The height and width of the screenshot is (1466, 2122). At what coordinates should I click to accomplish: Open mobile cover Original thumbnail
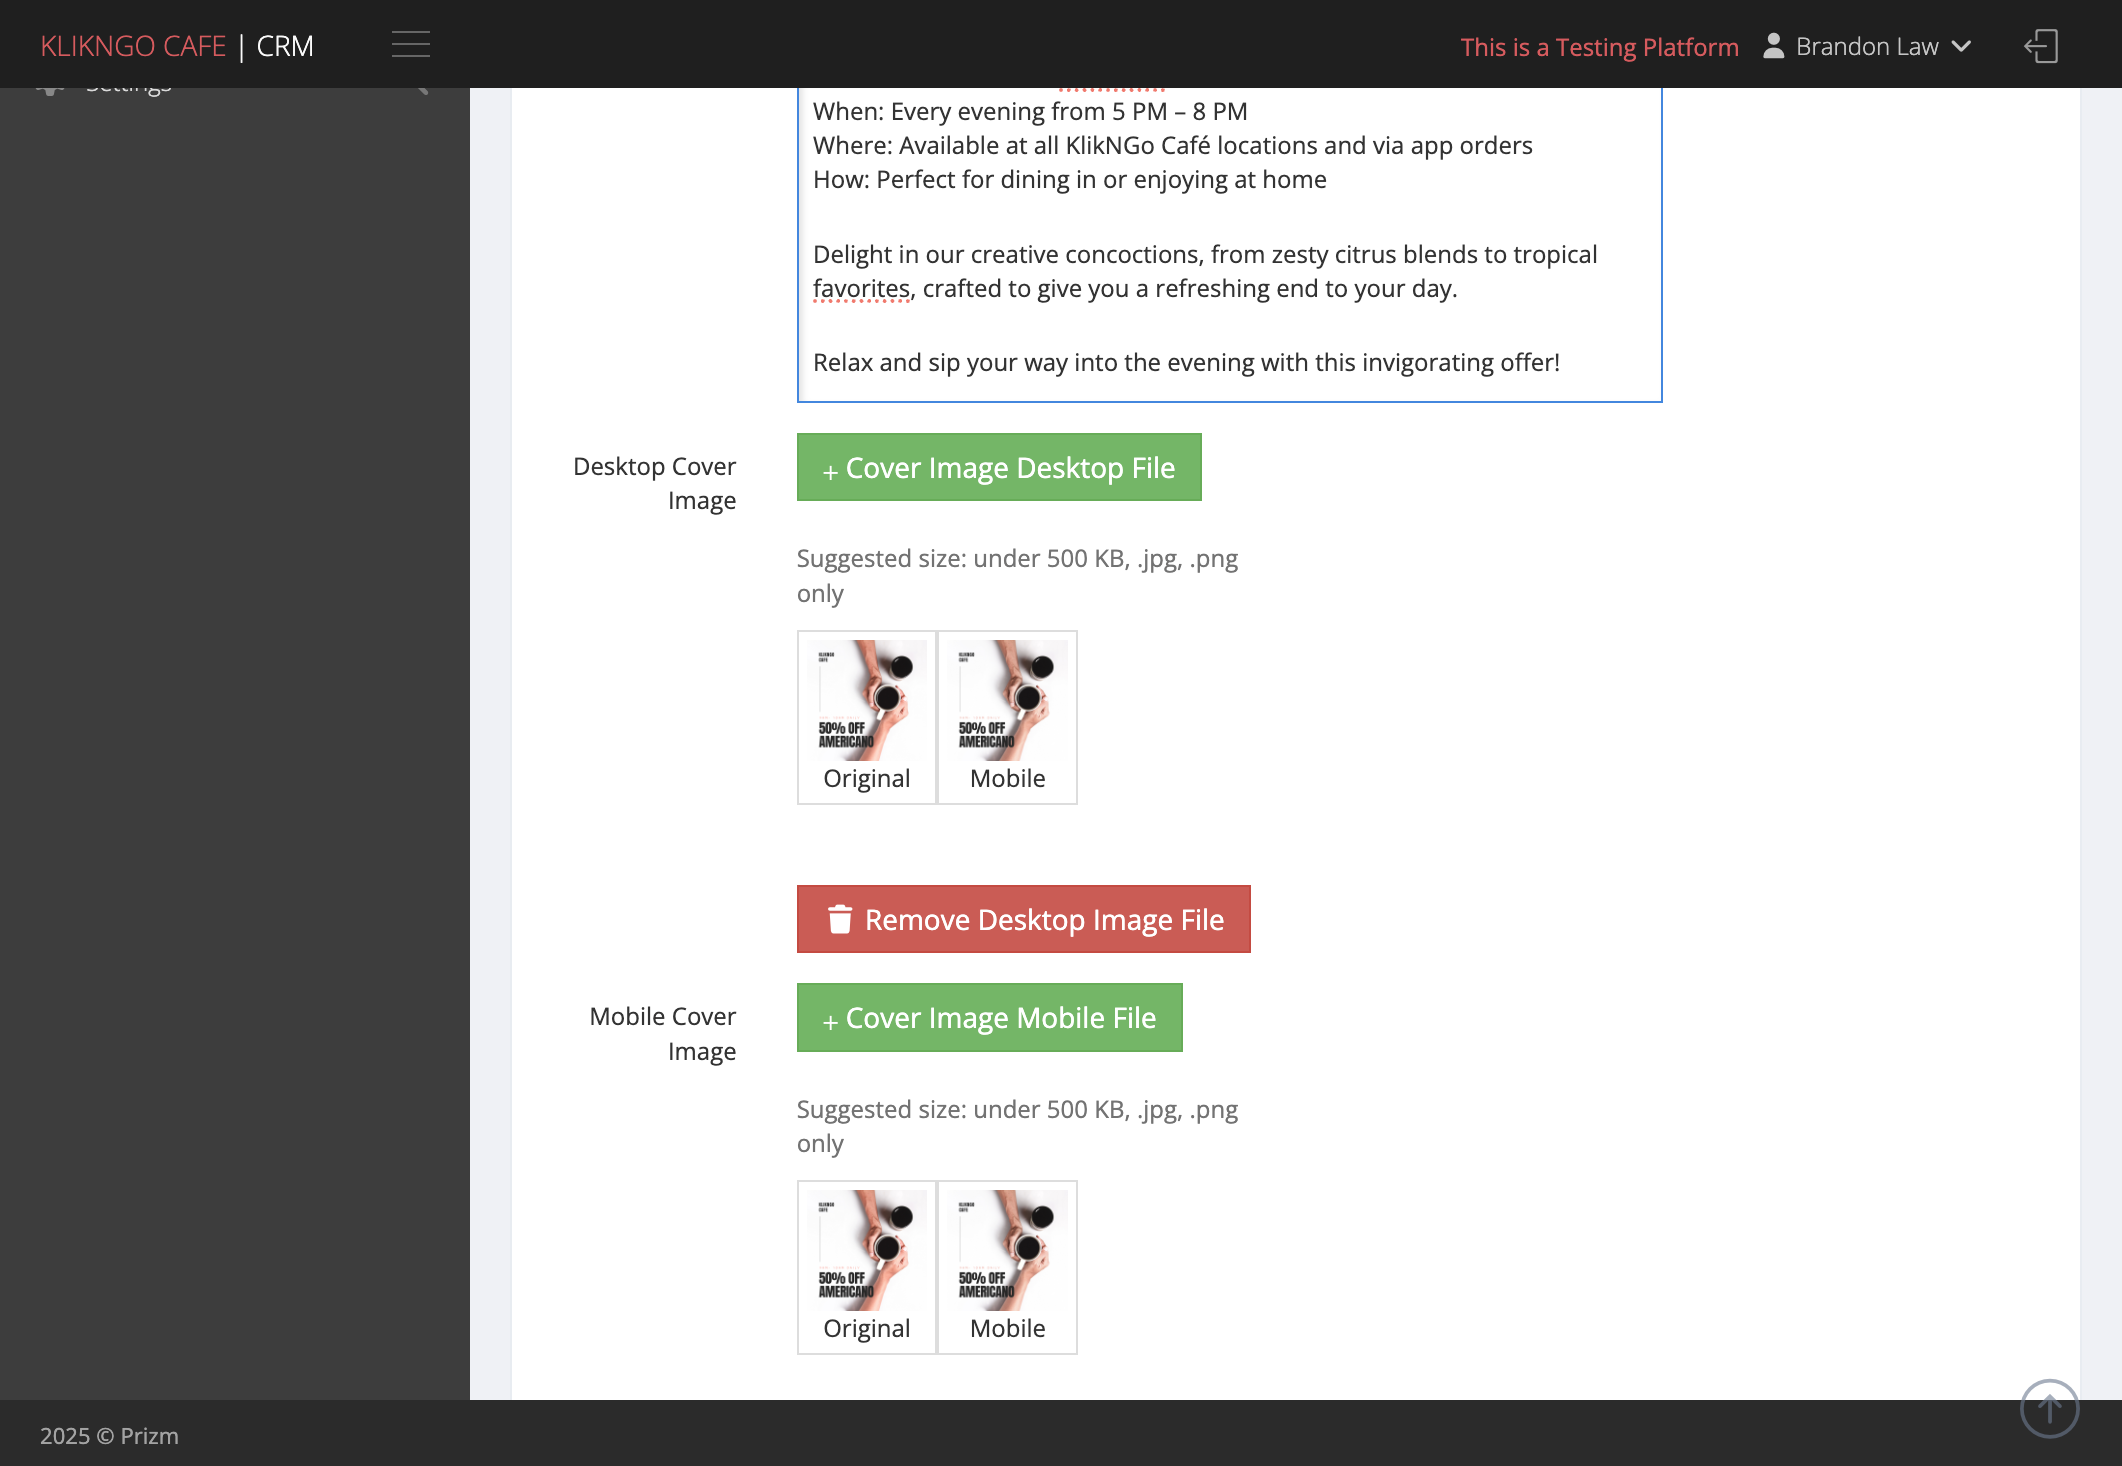[867, 1267]
